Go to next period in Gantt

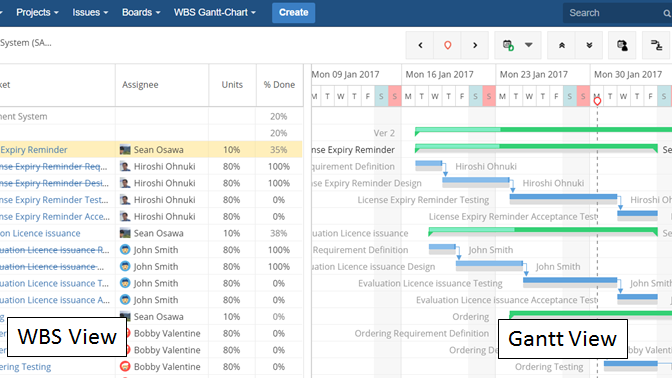[x=475, y=45]
